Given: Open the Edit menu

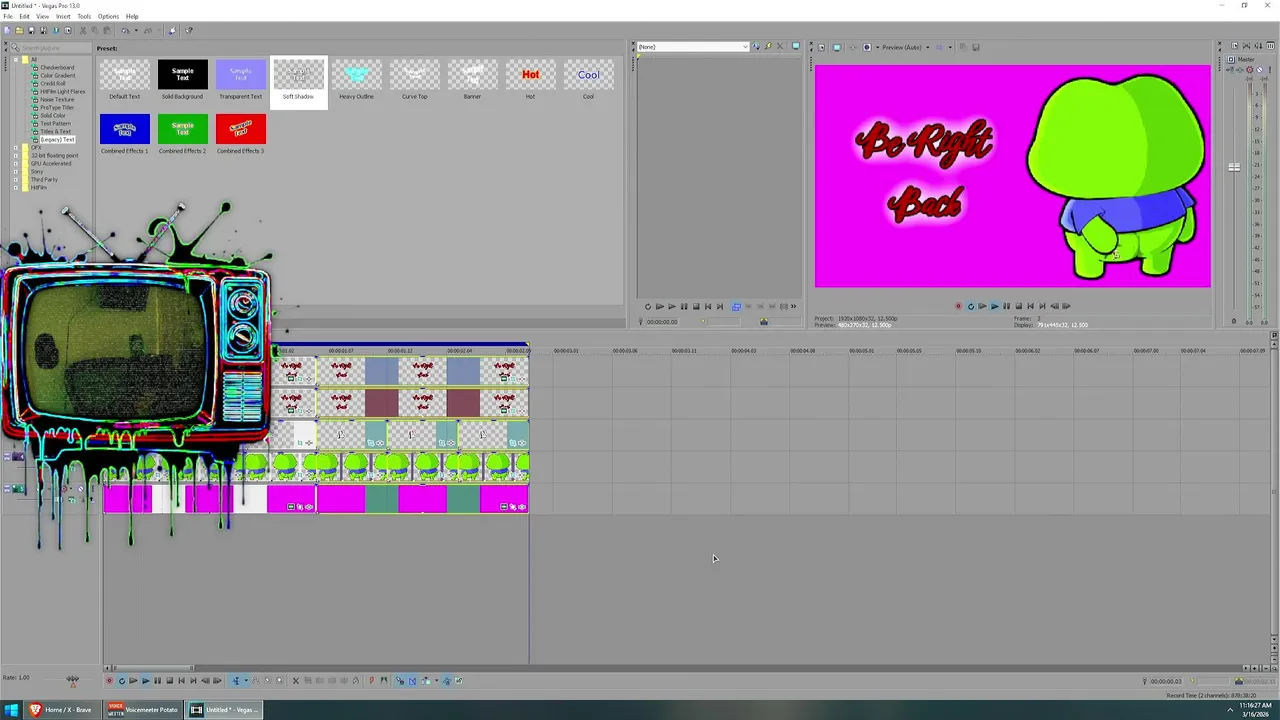Looking at the screenshot, I should click(x=24, y=16).
